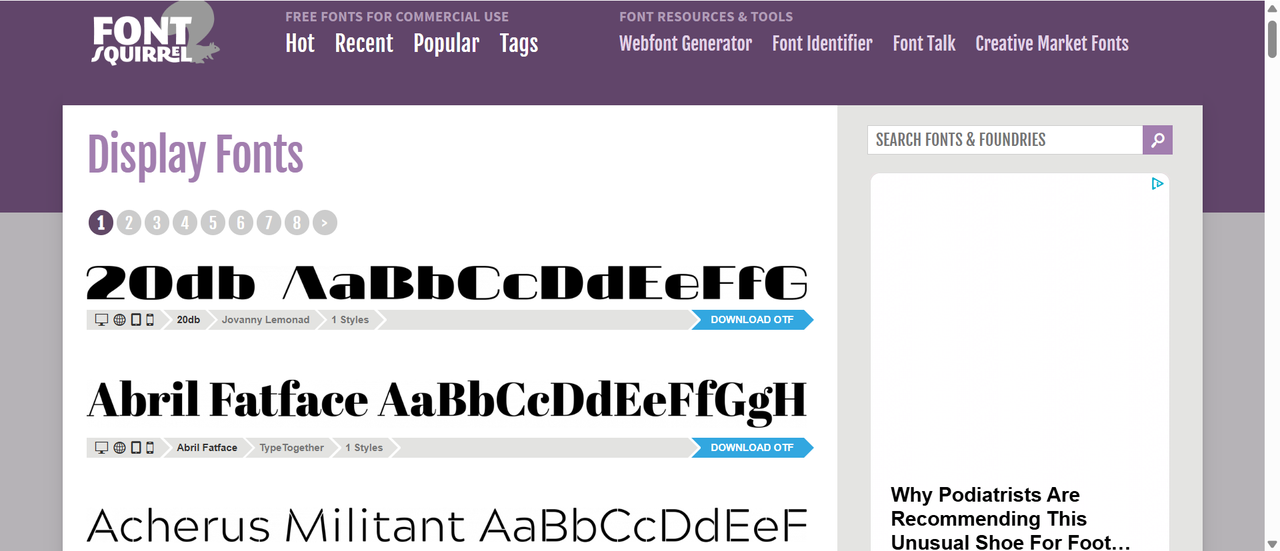Click 1 Styles in Abril Fatface row
This screenshot has width=1280, height=551.
coord(364,448)
